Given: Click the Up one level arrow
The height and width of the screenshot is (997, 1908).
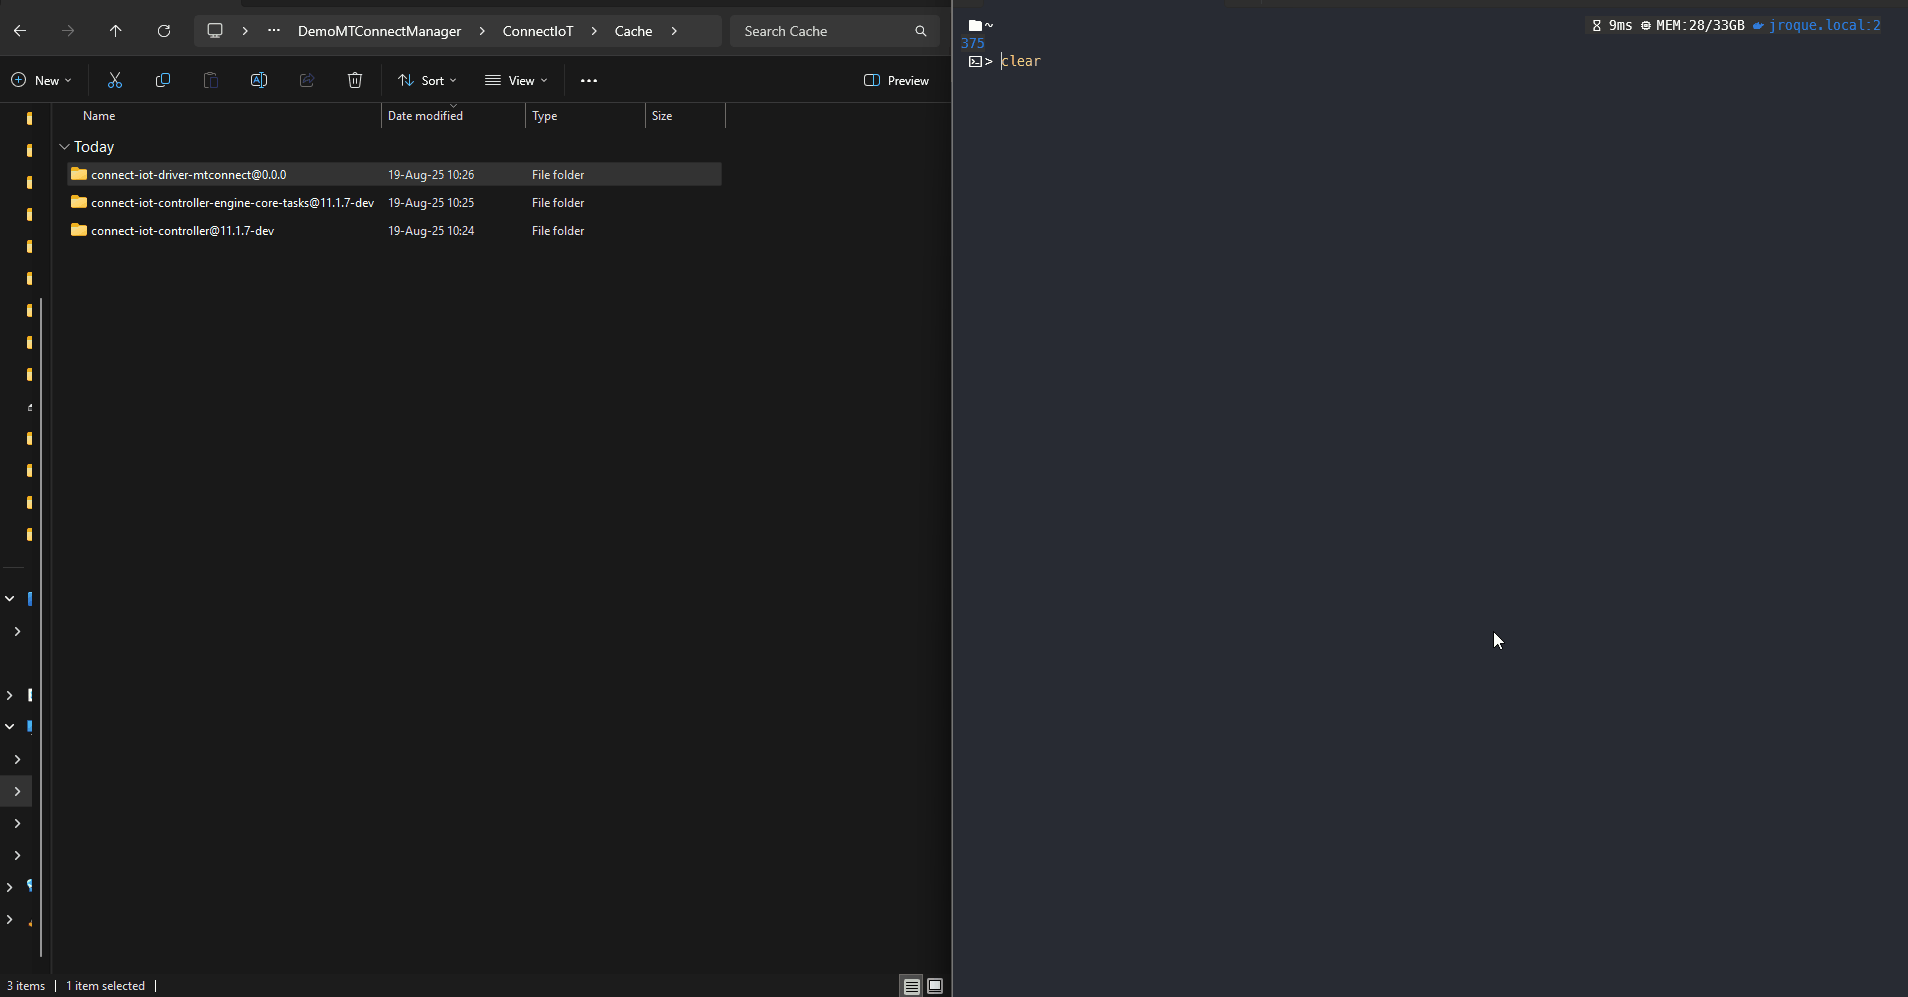Looking at the screenshot, I should [116, 31].
